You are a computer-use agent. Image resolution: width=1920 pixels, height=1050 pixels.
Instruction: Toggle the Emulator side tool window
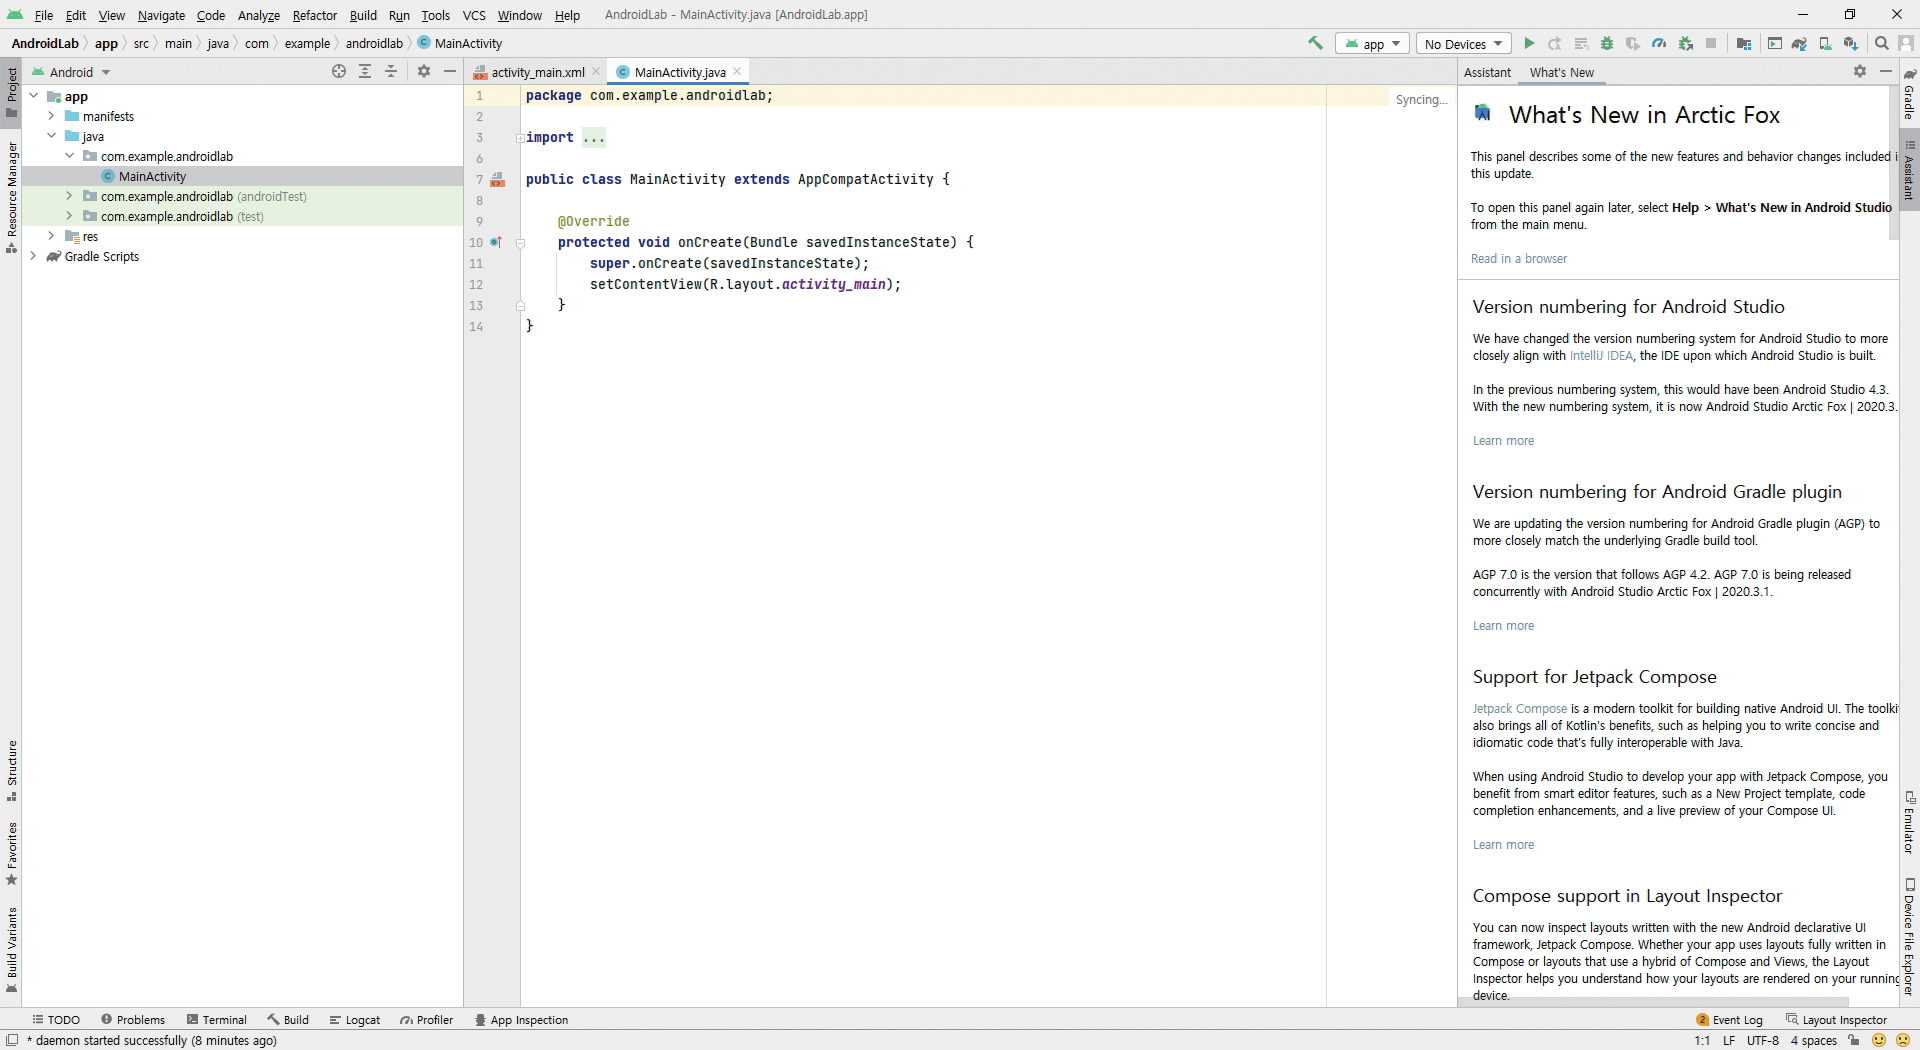coord(1909,822)
